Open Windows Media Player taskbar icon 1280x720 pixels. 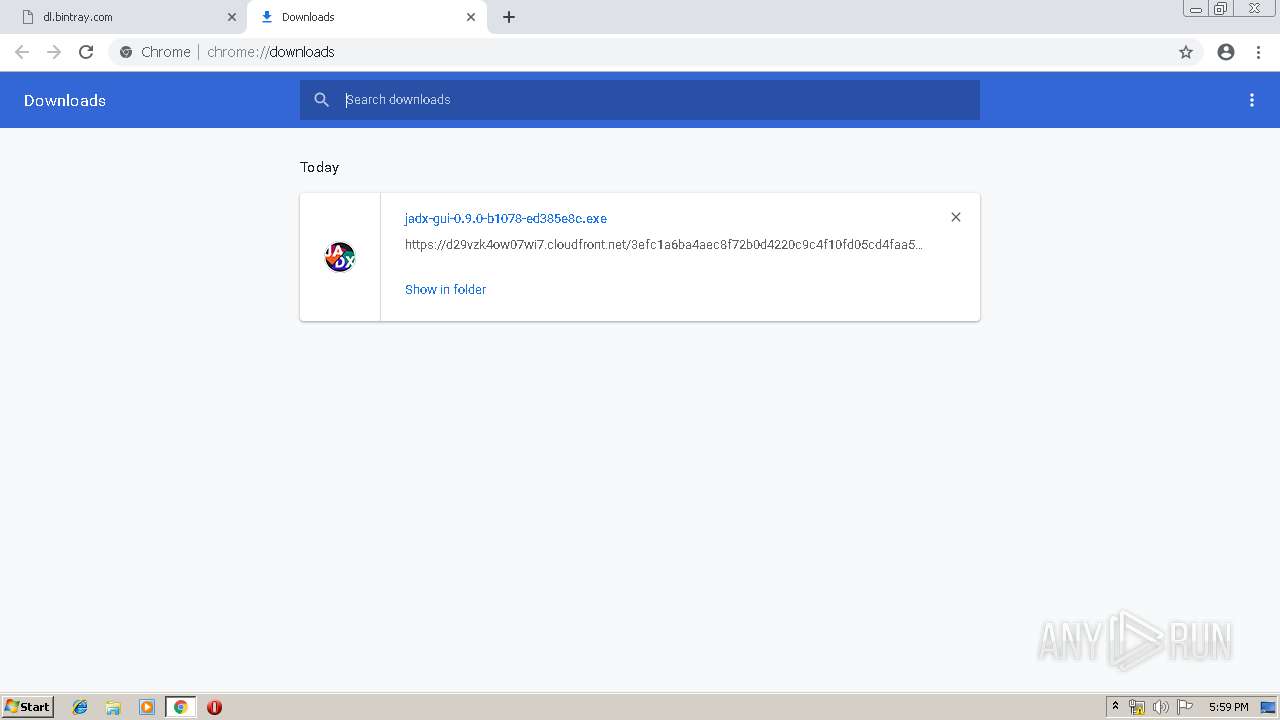(x=146, y=707)
